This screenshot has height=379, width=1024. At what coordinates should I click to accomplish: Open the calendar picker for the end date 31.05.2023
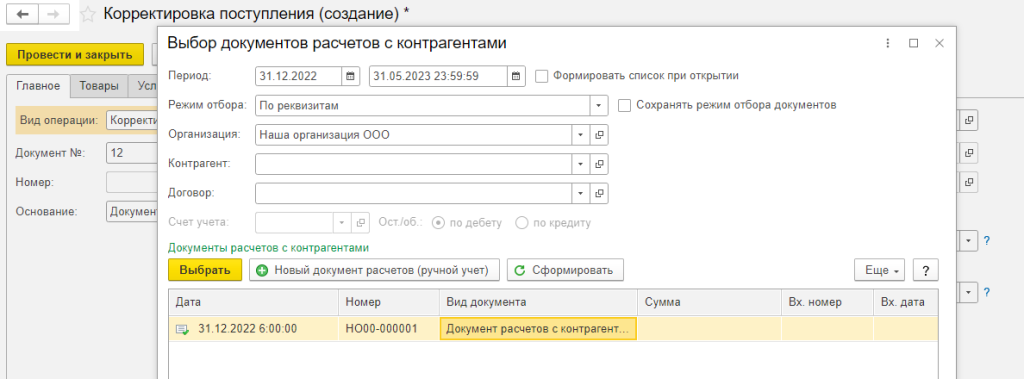point(516,76)
